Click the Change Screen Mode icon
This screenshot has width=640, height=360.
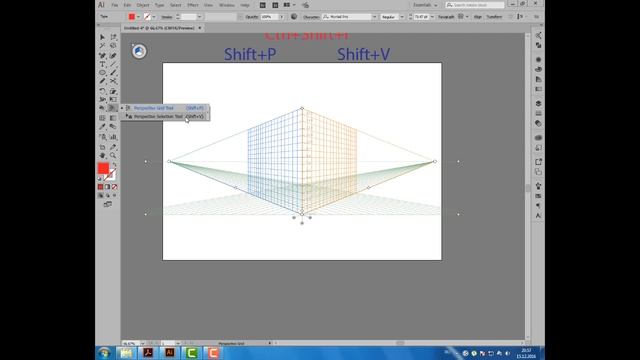(x=107, y=204)
